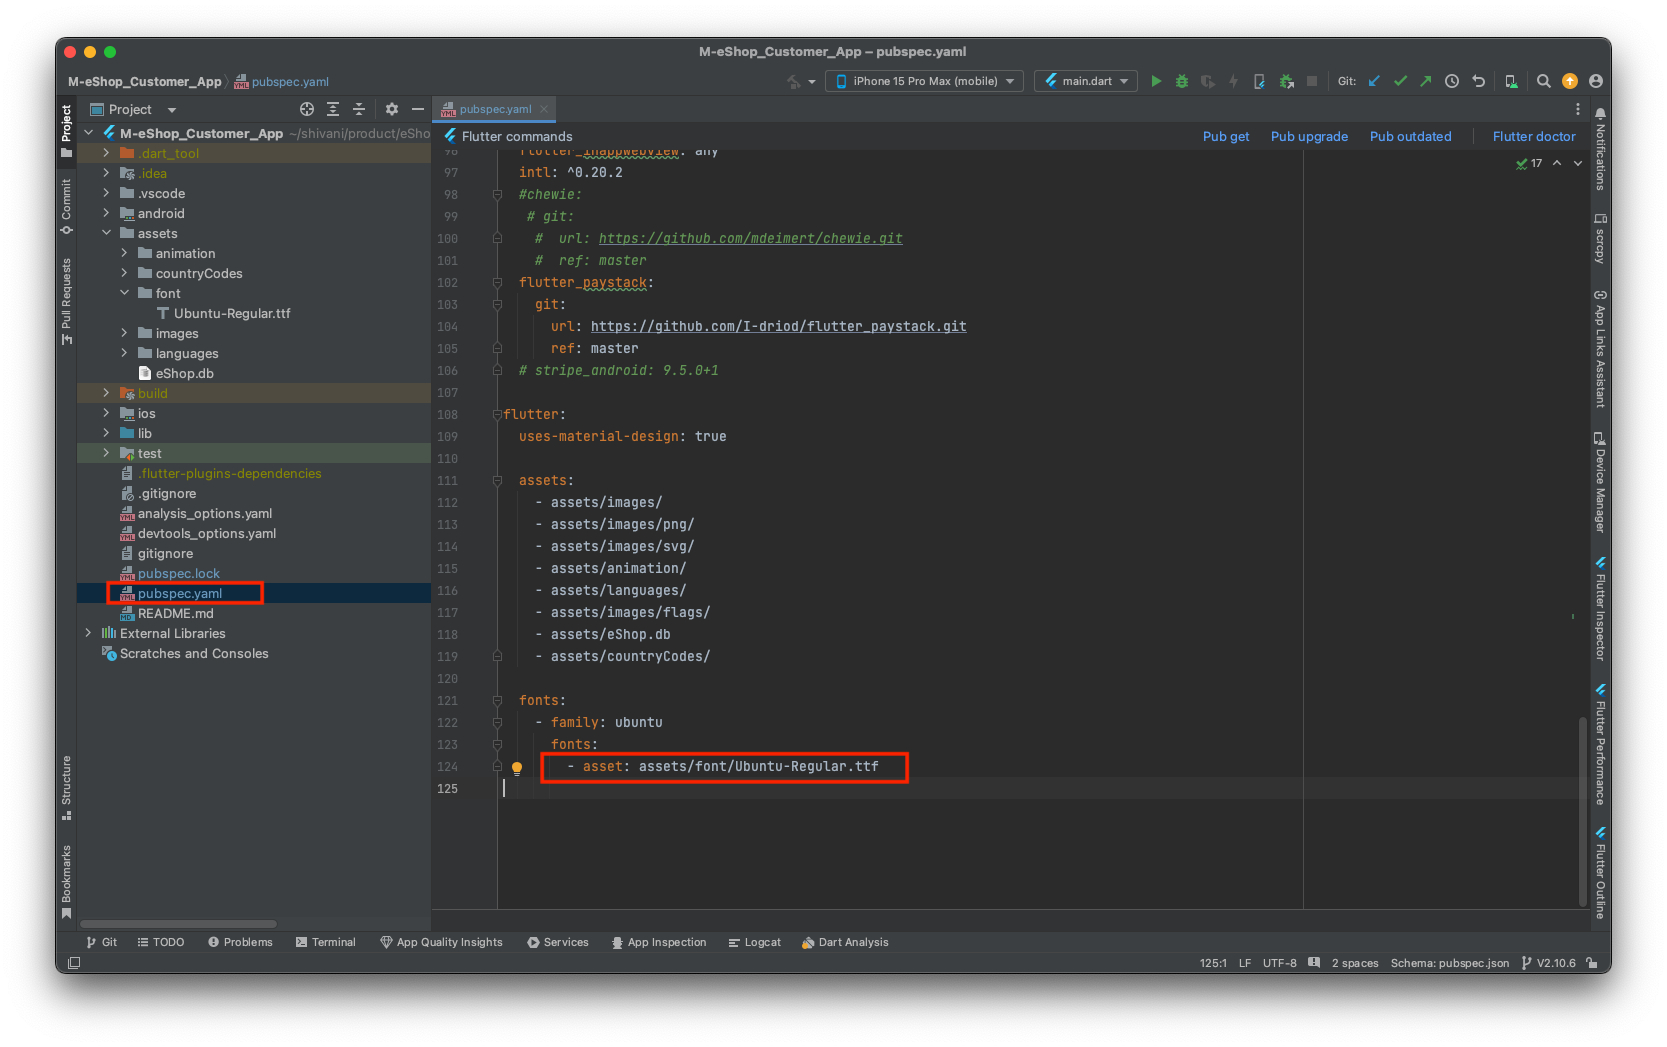This screenshot has height=1047, width=1667.
Task: Open Running Devices with the toolbar phone icon
Action: [1511, 81]
